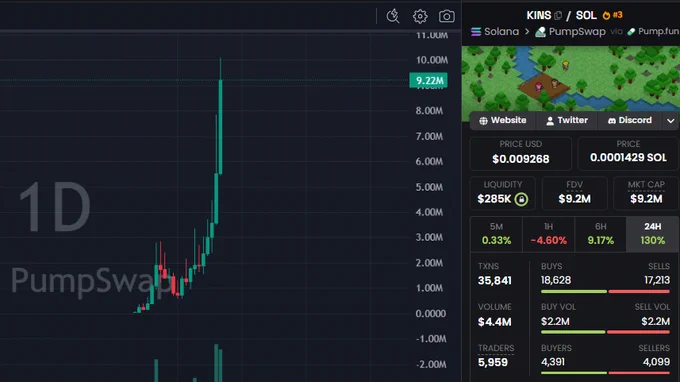Screen dimensions: 680x382
Task: Click the trending fire #3 badge
Action: pos(612,15)
